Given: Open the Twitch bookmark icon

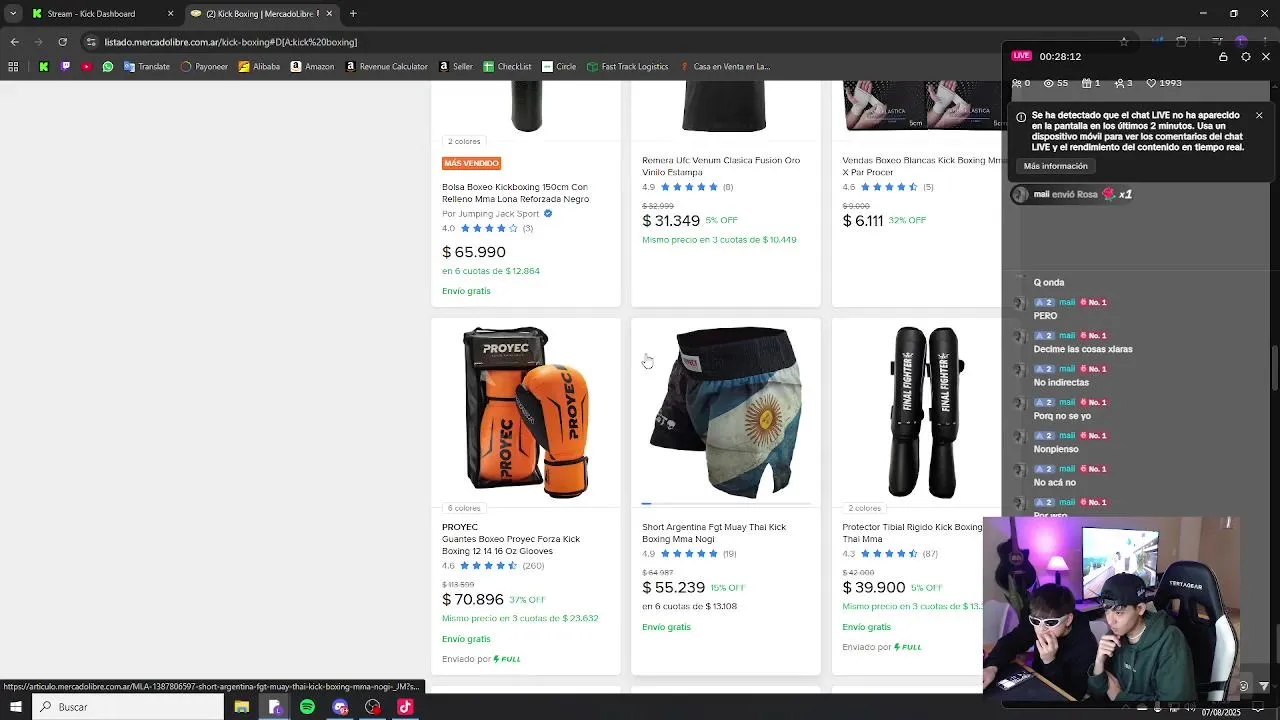Looking at the screenshot, I should (x=65, y=66).
